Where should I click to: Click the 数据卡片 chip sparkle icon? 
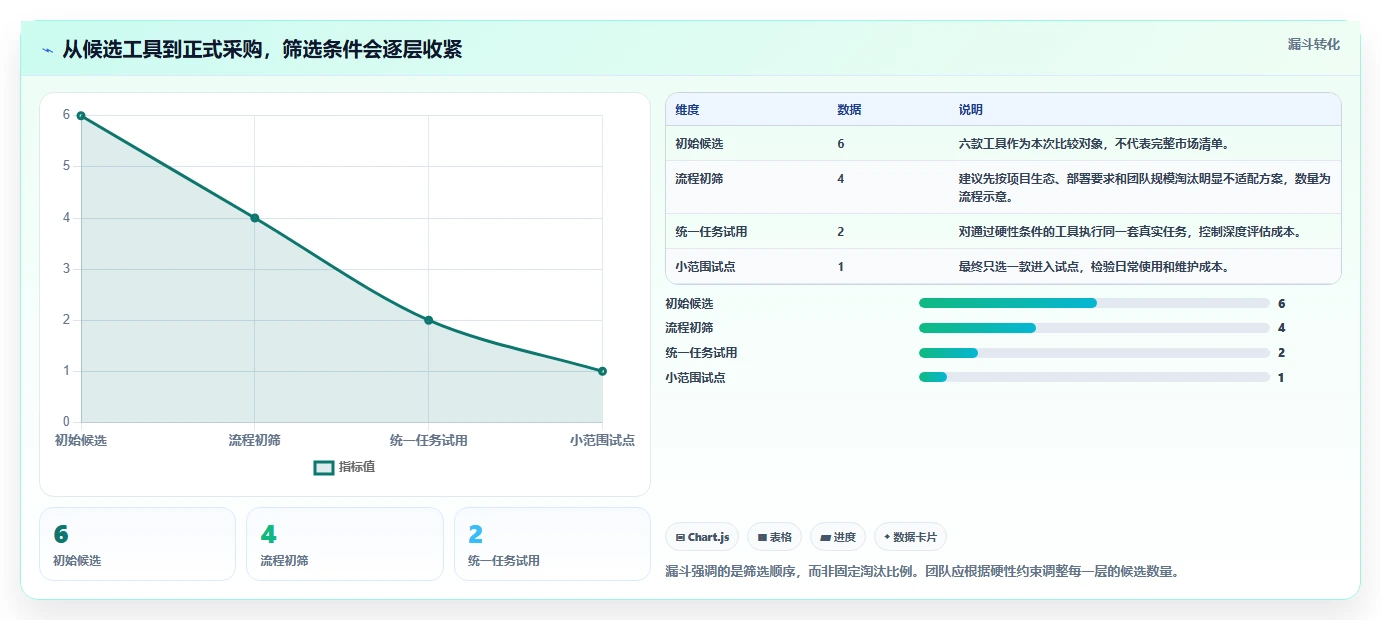(887, 537)
